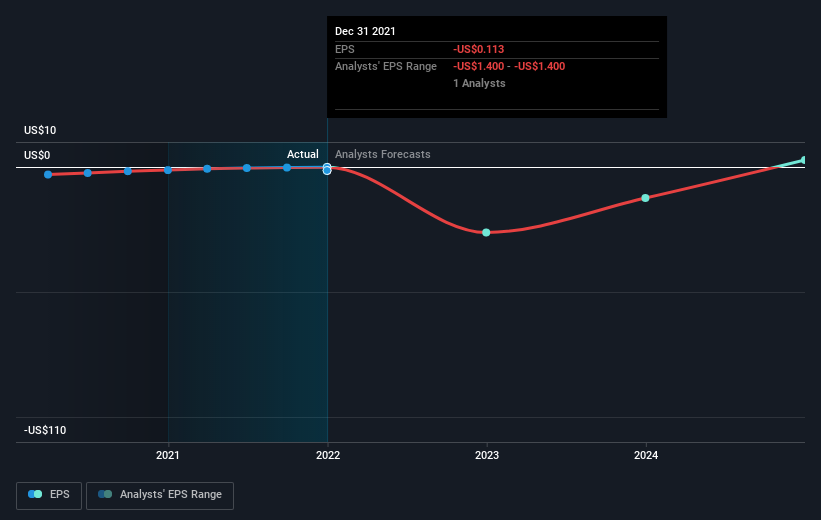Toggle the EPS legend series
The height and width of the screenshot is (520, 821).
point(49,495)
